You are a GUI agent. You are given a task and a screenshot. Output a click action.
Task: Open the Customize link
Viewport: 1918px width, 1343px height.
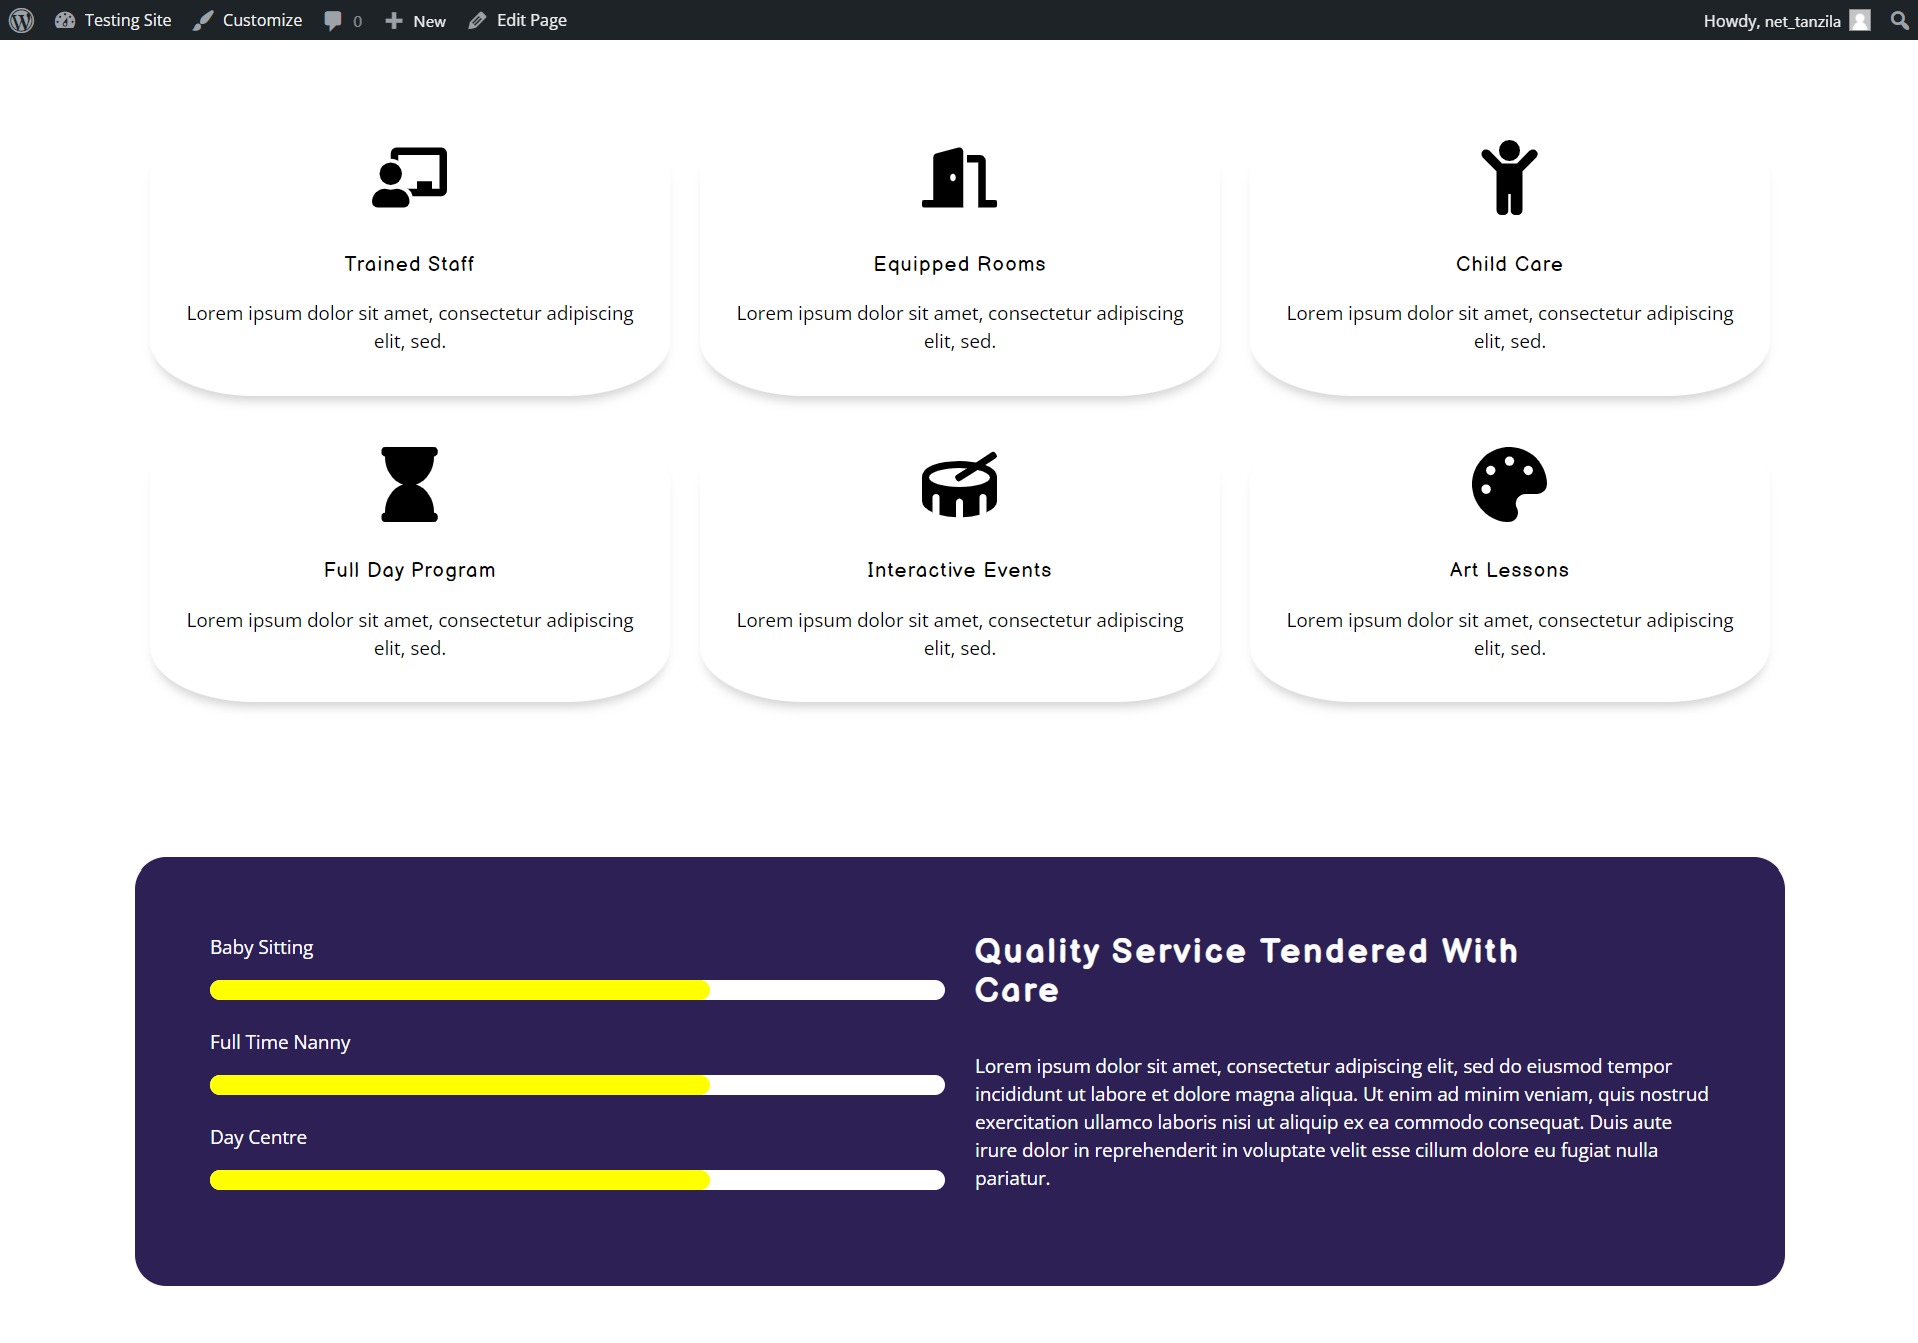coord(248,20)
